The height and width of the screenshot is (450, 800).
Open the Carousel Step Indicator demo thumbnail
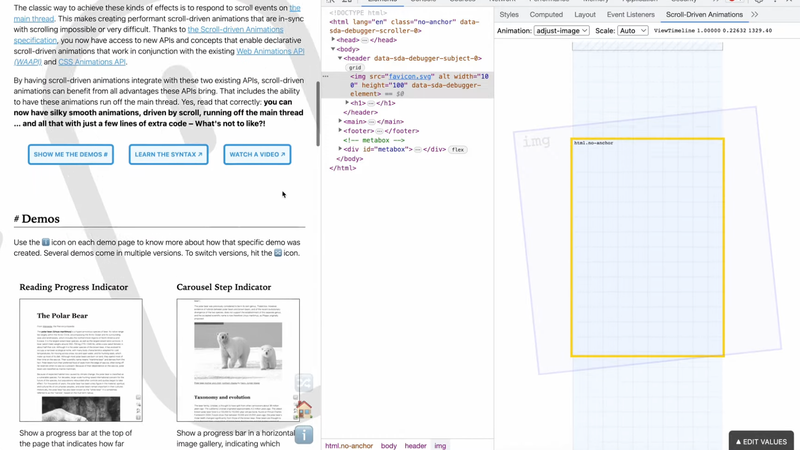point(238,360)
